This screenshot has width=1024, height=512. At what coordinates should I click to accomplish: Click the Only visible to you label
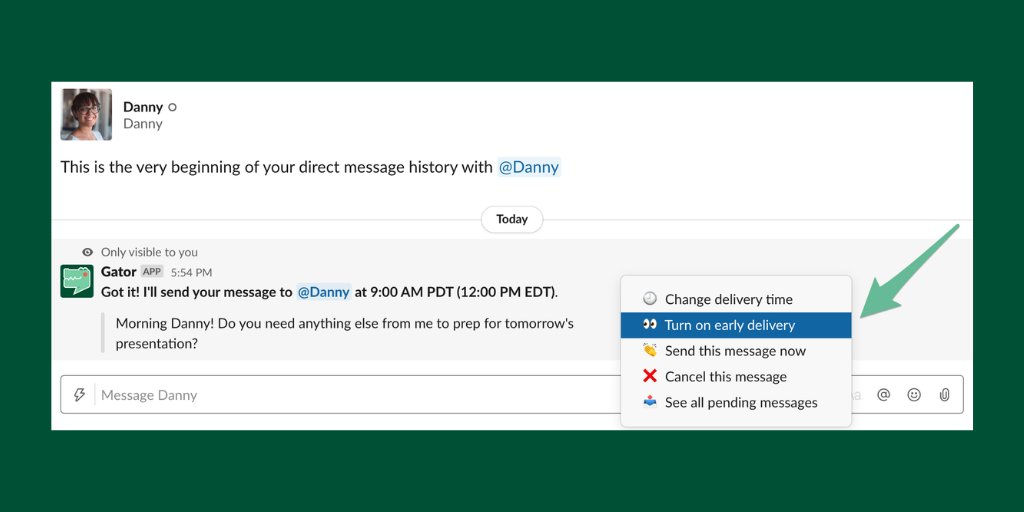point(149,252)
